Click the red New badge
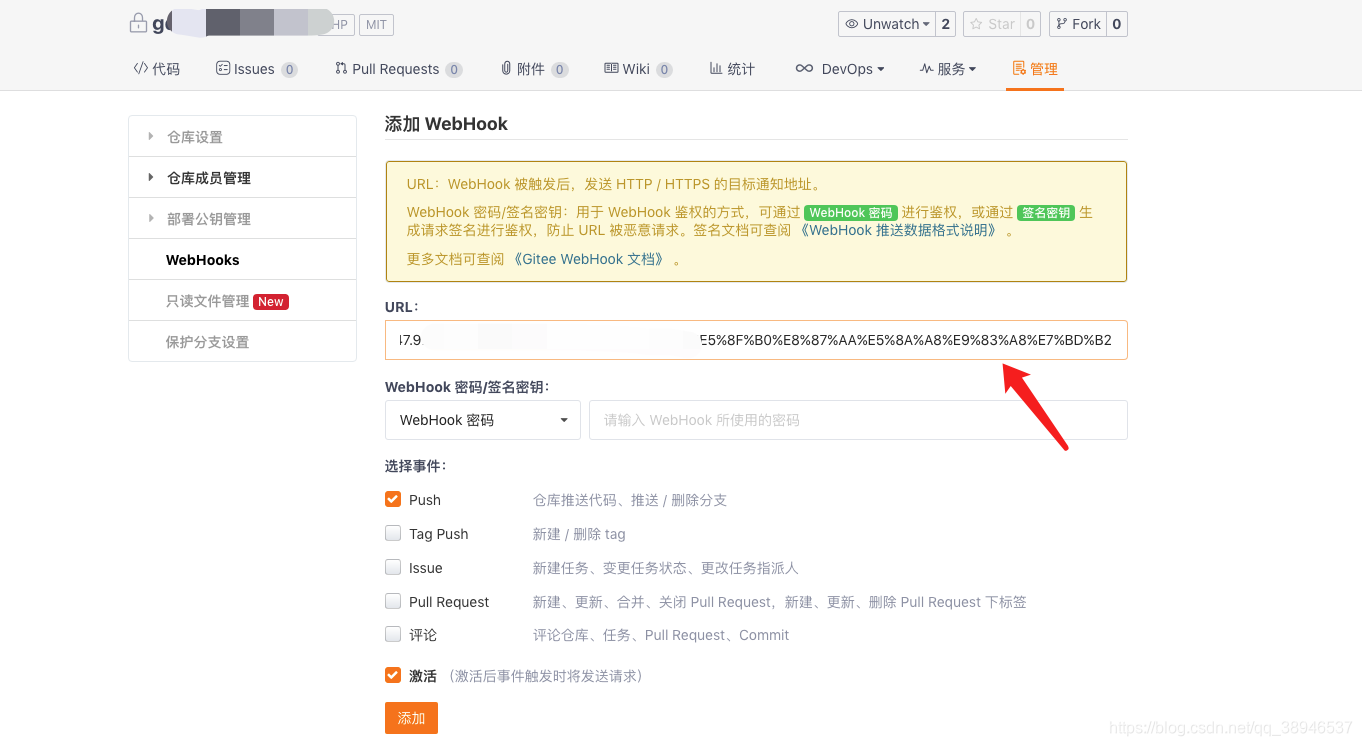 pyautogui.click(x=271, y=301)
